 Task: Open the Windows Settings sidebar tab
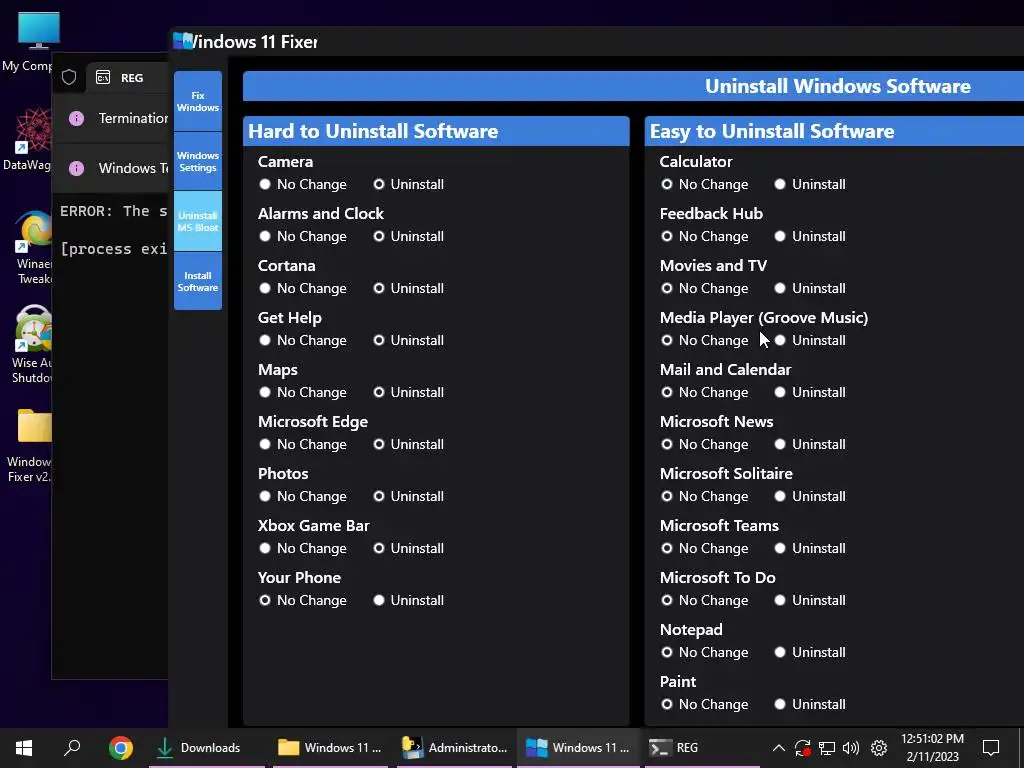[x=198, y=161]
